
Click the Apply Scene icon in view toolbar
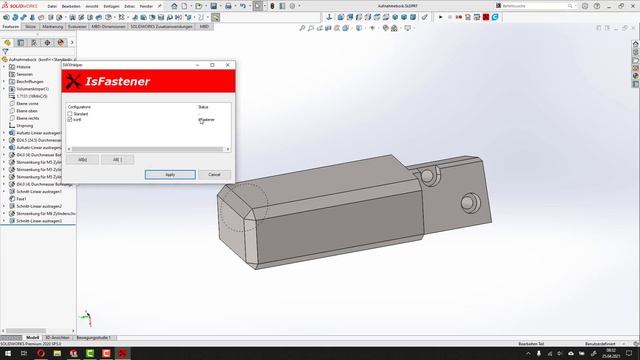tap(394, 28)
